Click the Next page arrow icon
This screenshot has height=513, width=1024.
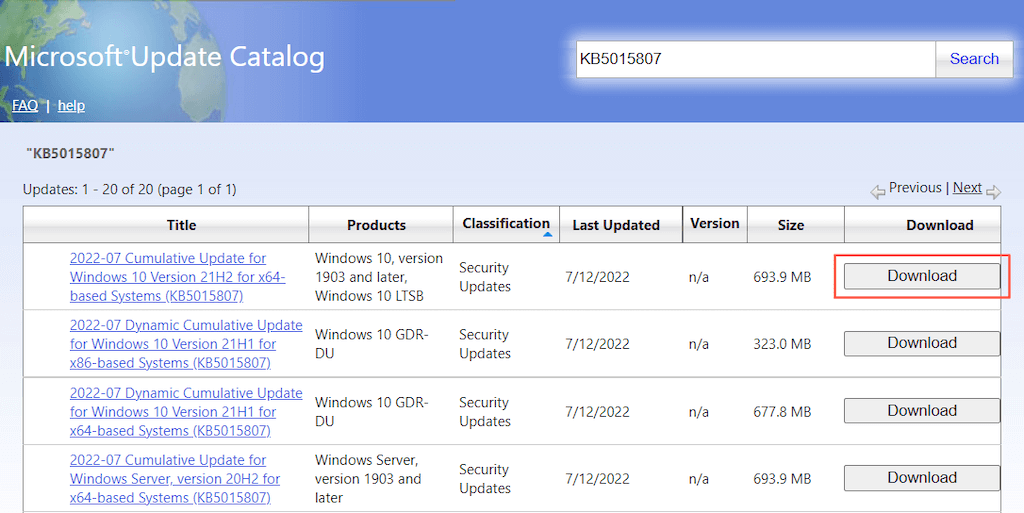tap(993, 190)
